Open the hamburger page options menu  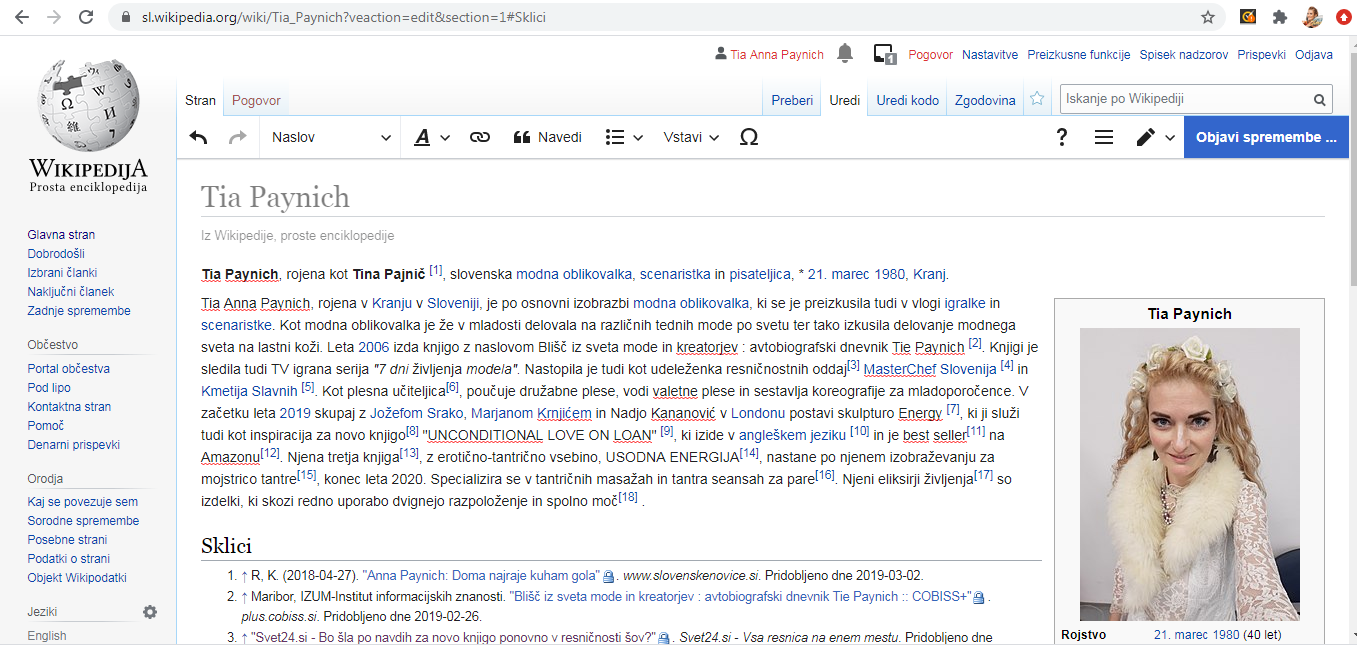(x=1103, y=137)
